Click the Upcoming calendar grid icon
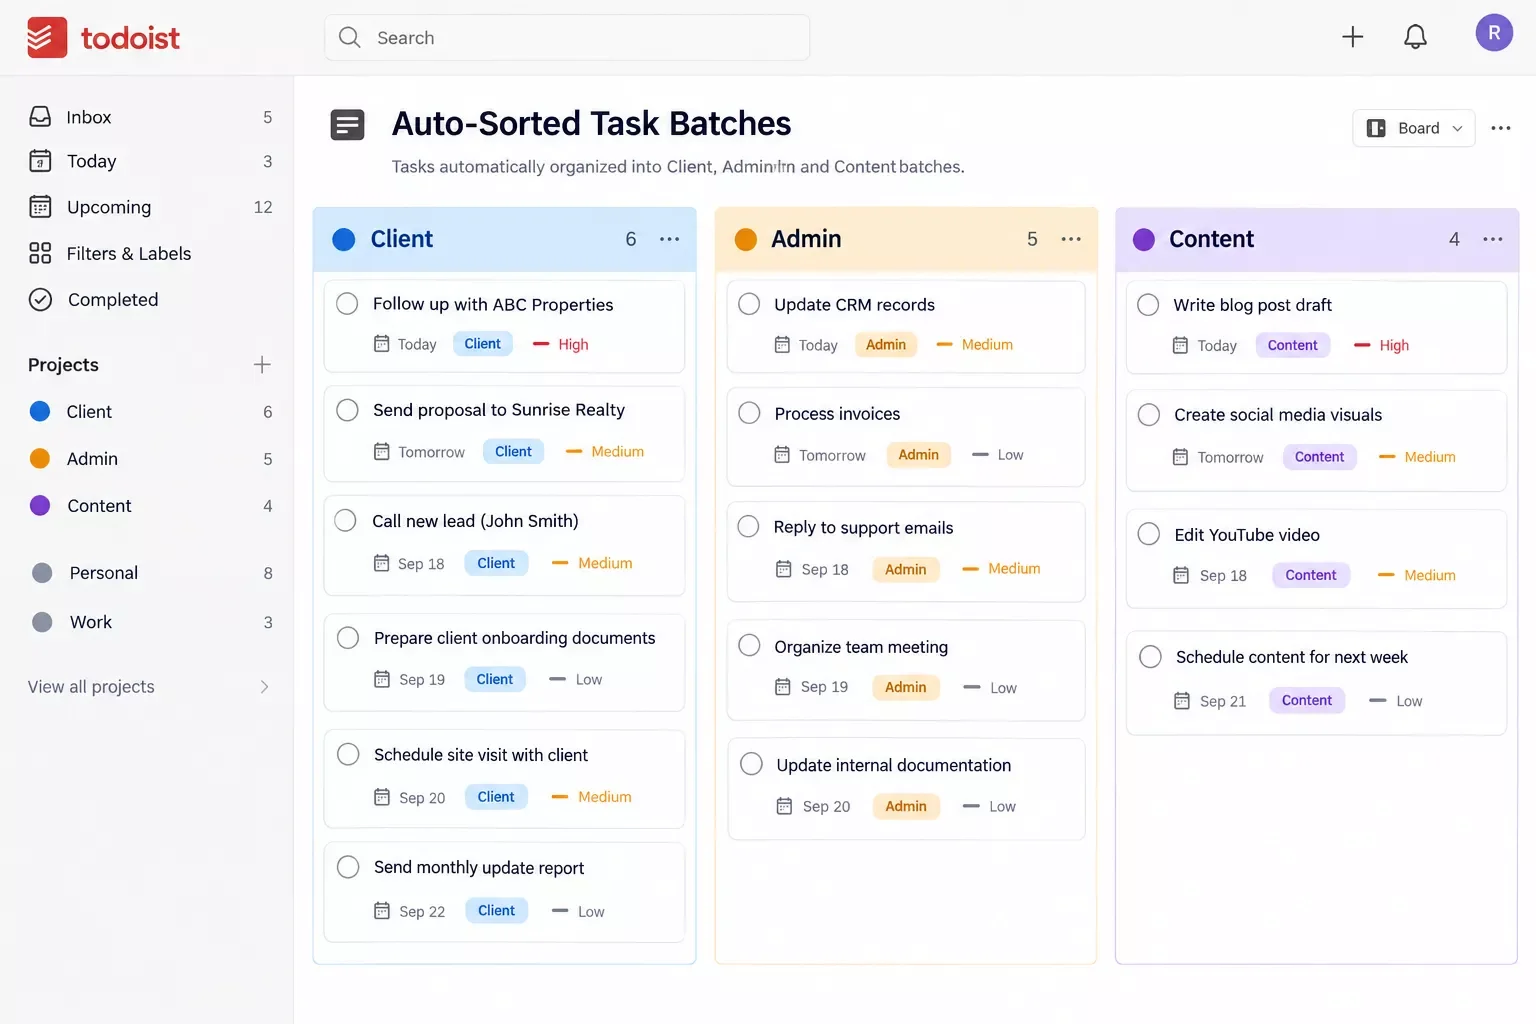 click(x=40, y=207)
